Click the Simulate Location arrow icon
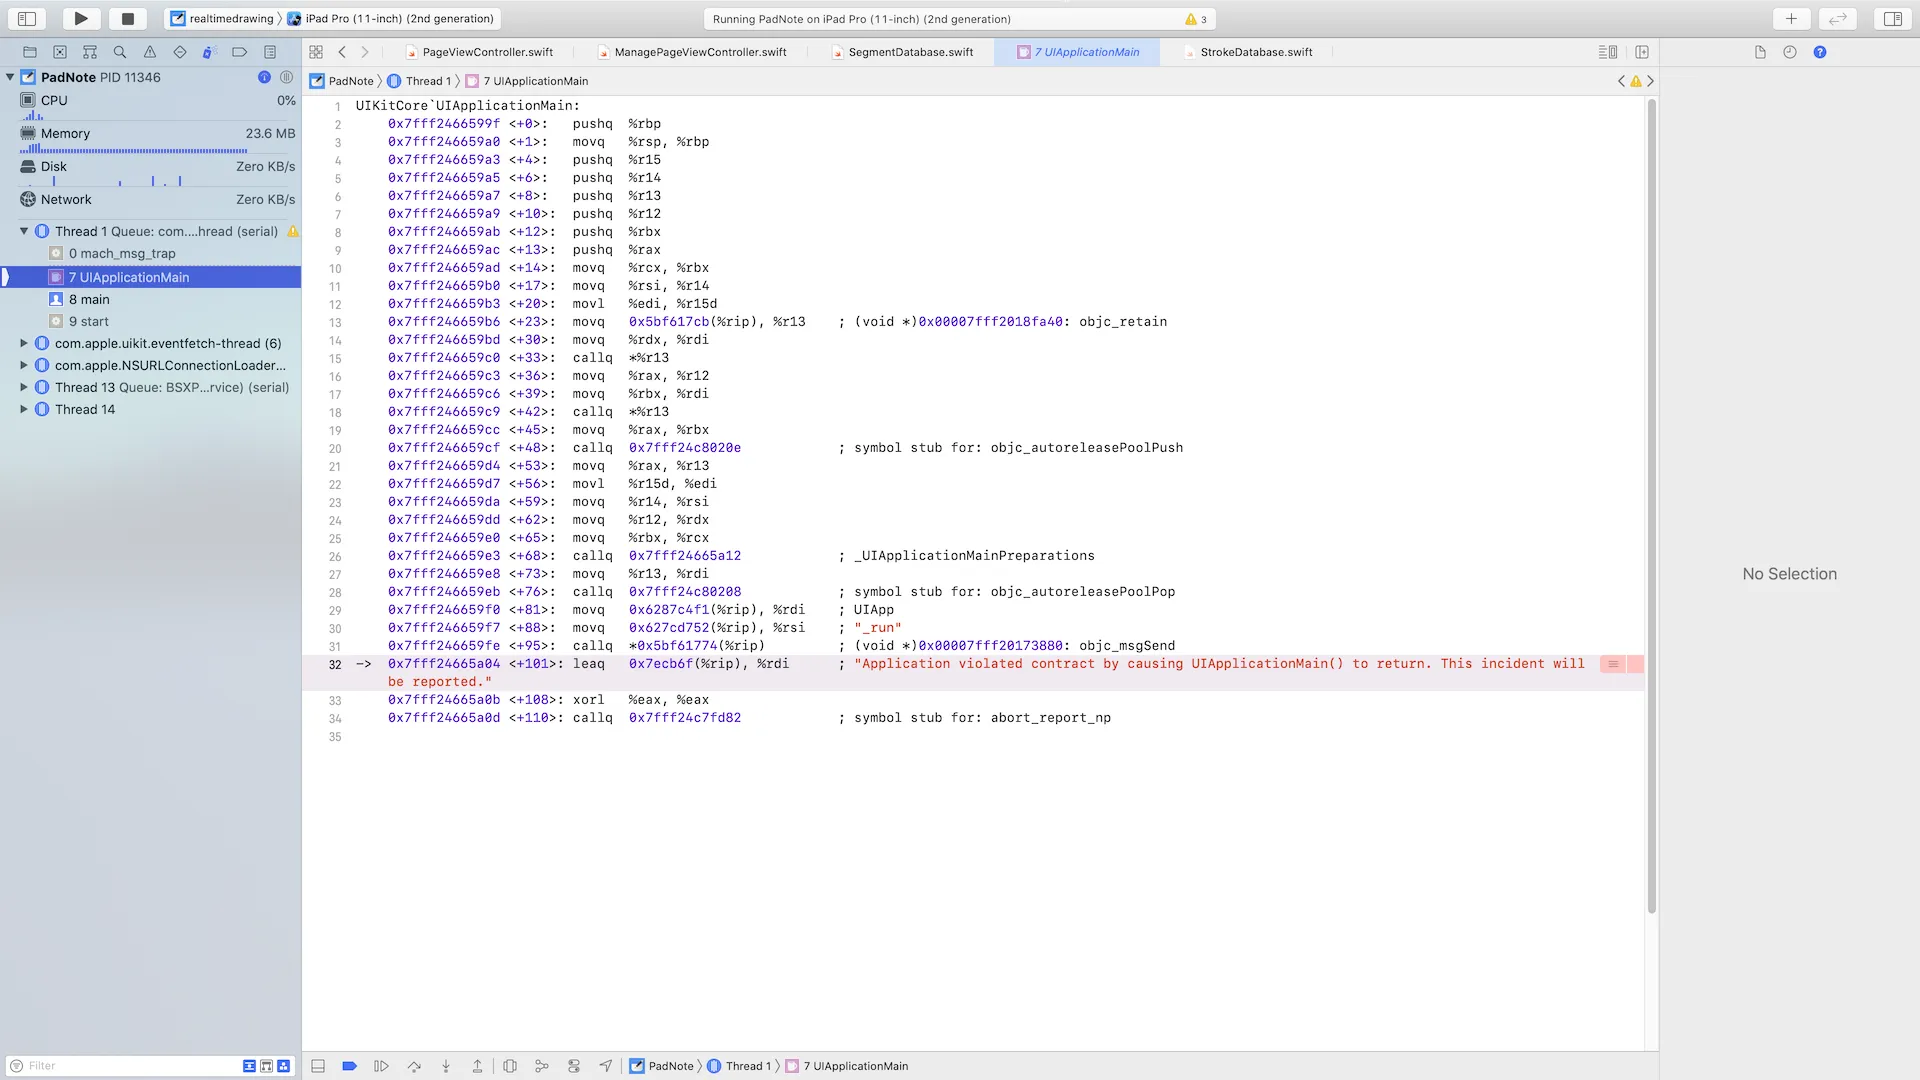1920x1080 pixels. click(x=606, y=1066)
